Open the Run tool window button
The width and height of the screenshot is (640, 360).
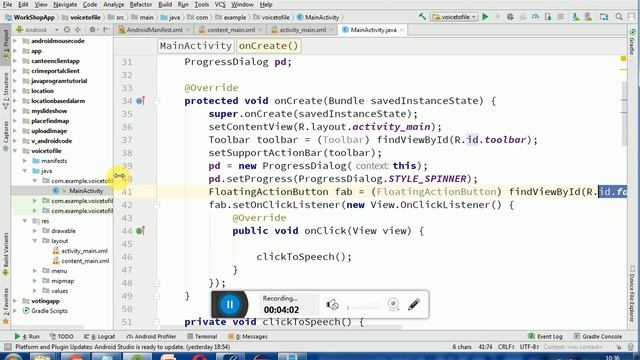(x=27, y=337)
